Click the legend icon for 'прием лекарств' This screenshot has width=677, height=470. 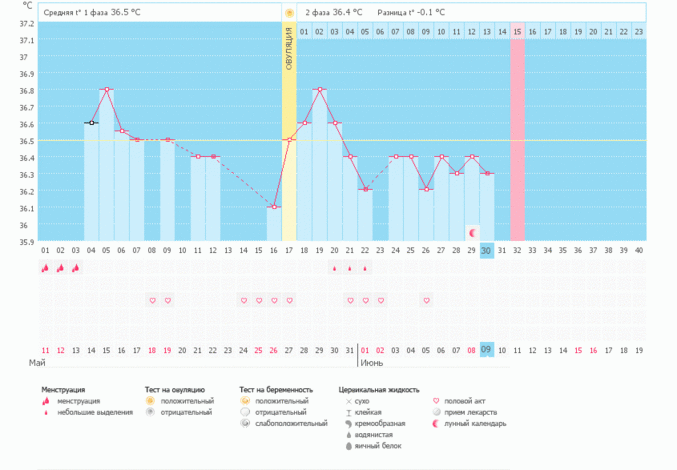pos(435,412)
